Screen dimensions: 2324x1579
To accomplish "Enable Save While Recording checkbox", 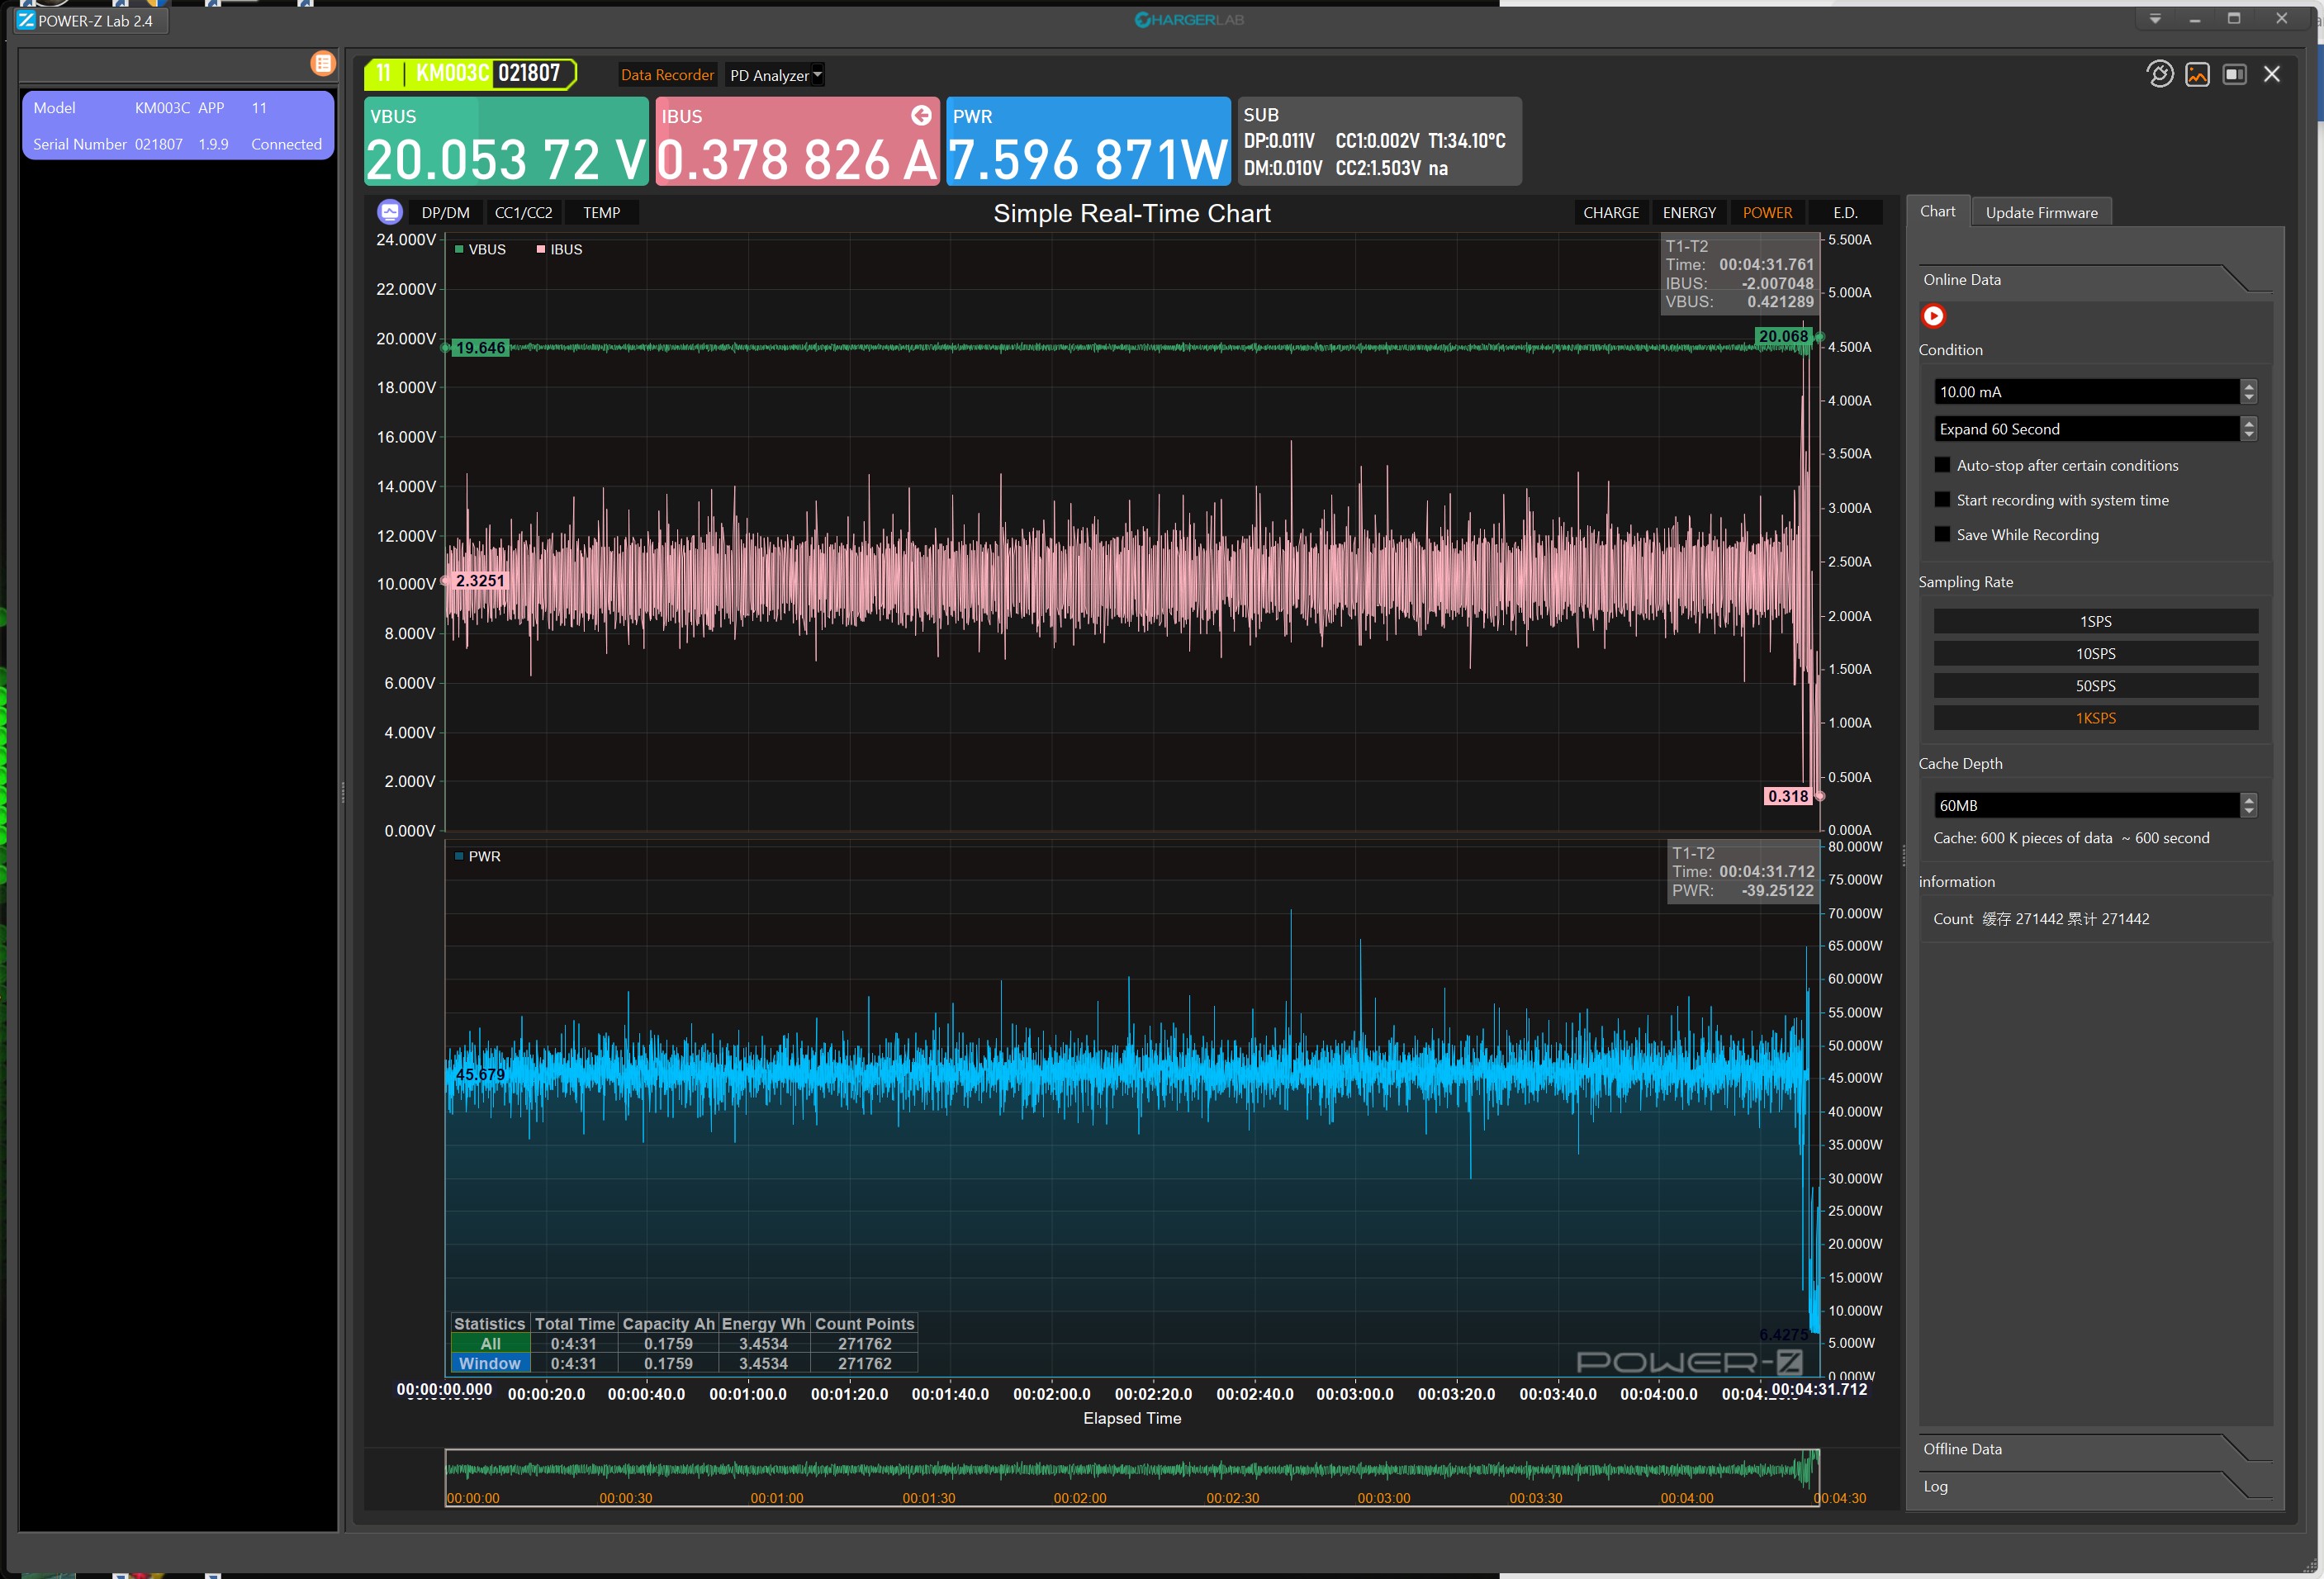I will click(x=1942, y=534).
